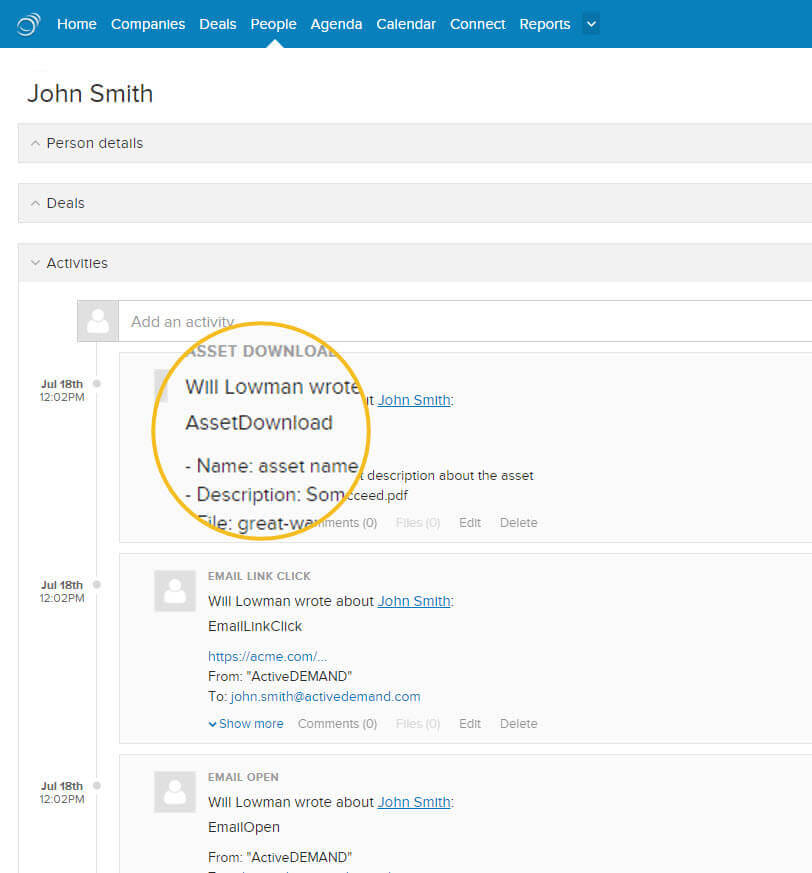Select the People tab
The image size is (812, 873).
[x=273, y=24]
